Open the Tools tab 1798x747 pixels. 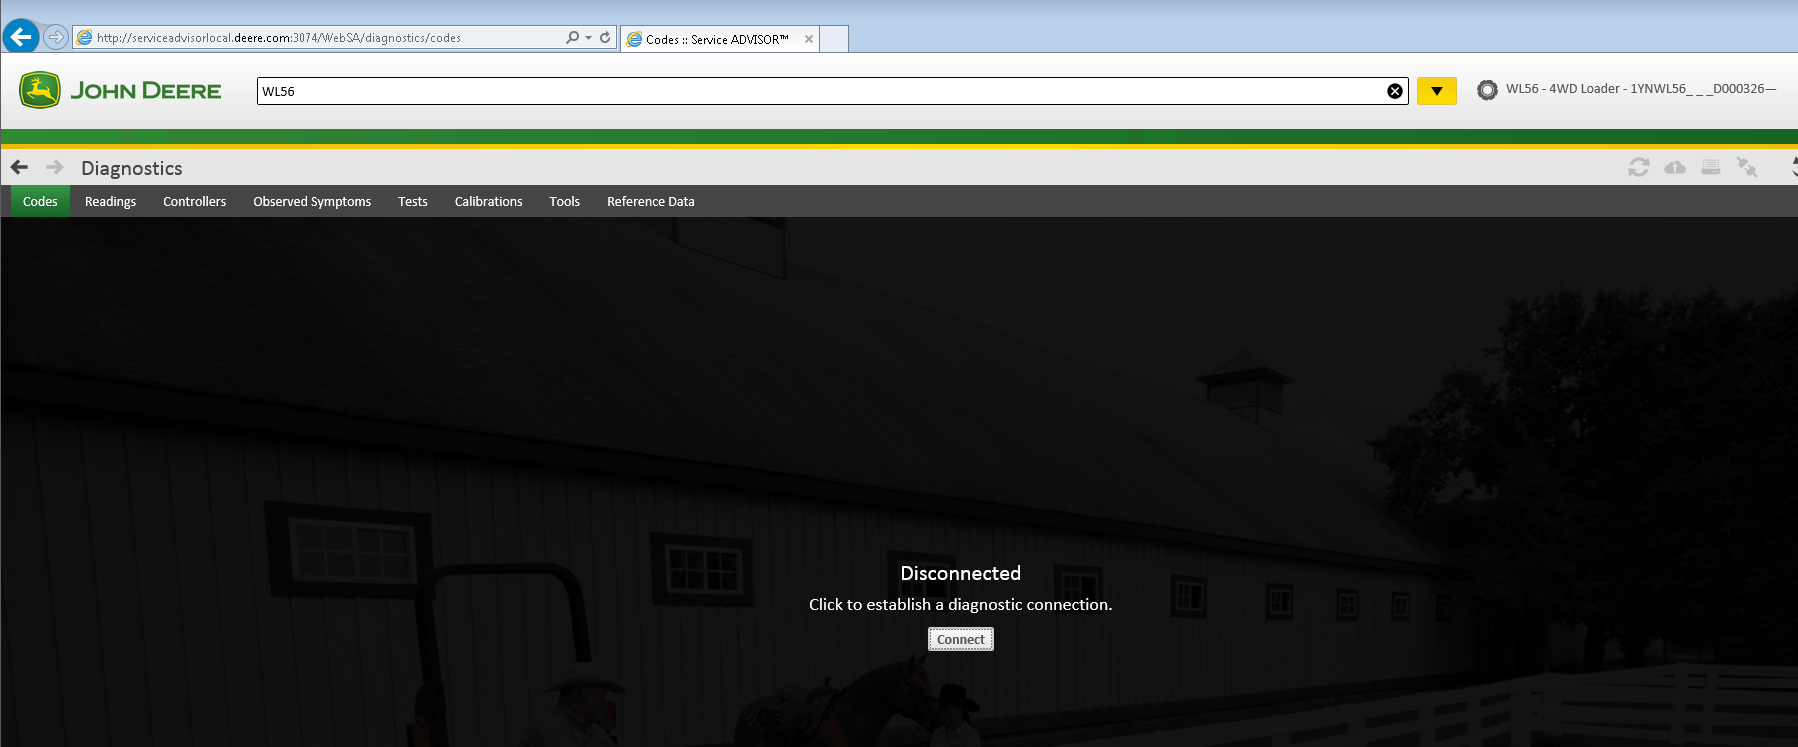point(564,201)
